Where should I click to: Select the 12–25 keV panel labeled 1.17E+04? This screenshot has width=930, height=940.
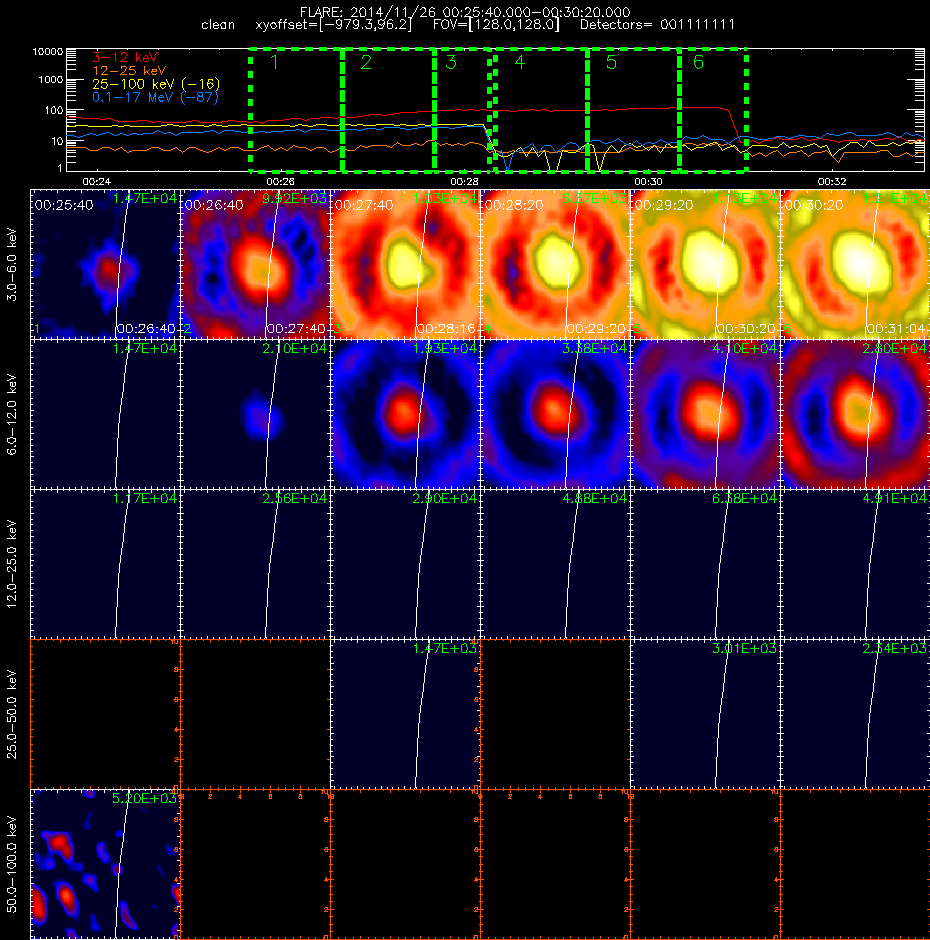click(x=106, y=564)
